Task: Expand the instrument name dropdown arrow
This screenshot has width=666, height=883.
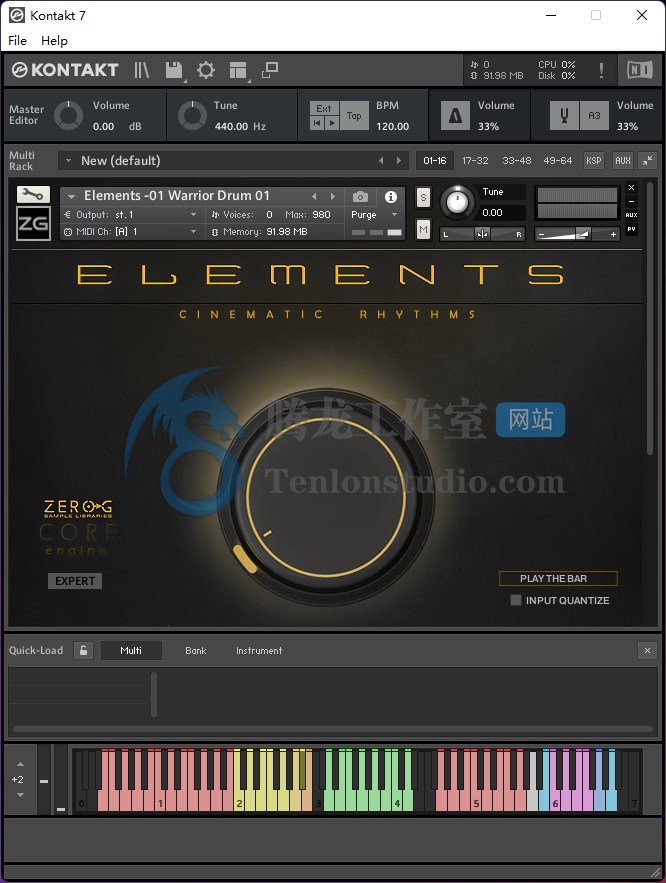Action: tap(71, 197)
